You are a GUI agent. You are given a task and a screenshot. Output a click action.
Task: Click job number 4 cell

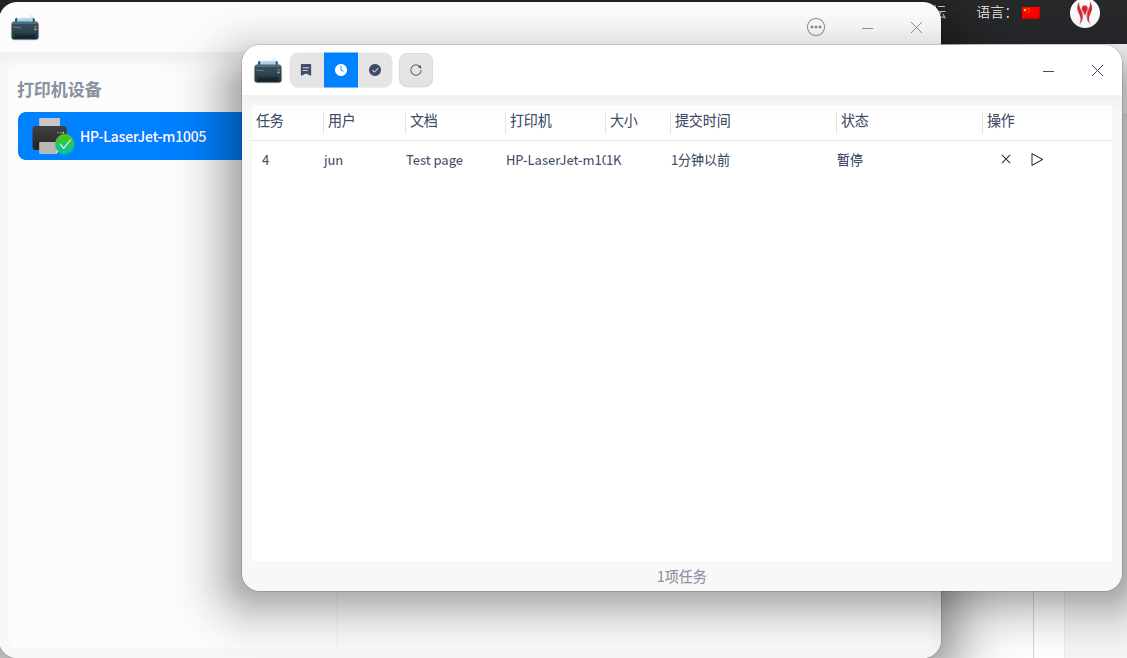coord(265,160)
